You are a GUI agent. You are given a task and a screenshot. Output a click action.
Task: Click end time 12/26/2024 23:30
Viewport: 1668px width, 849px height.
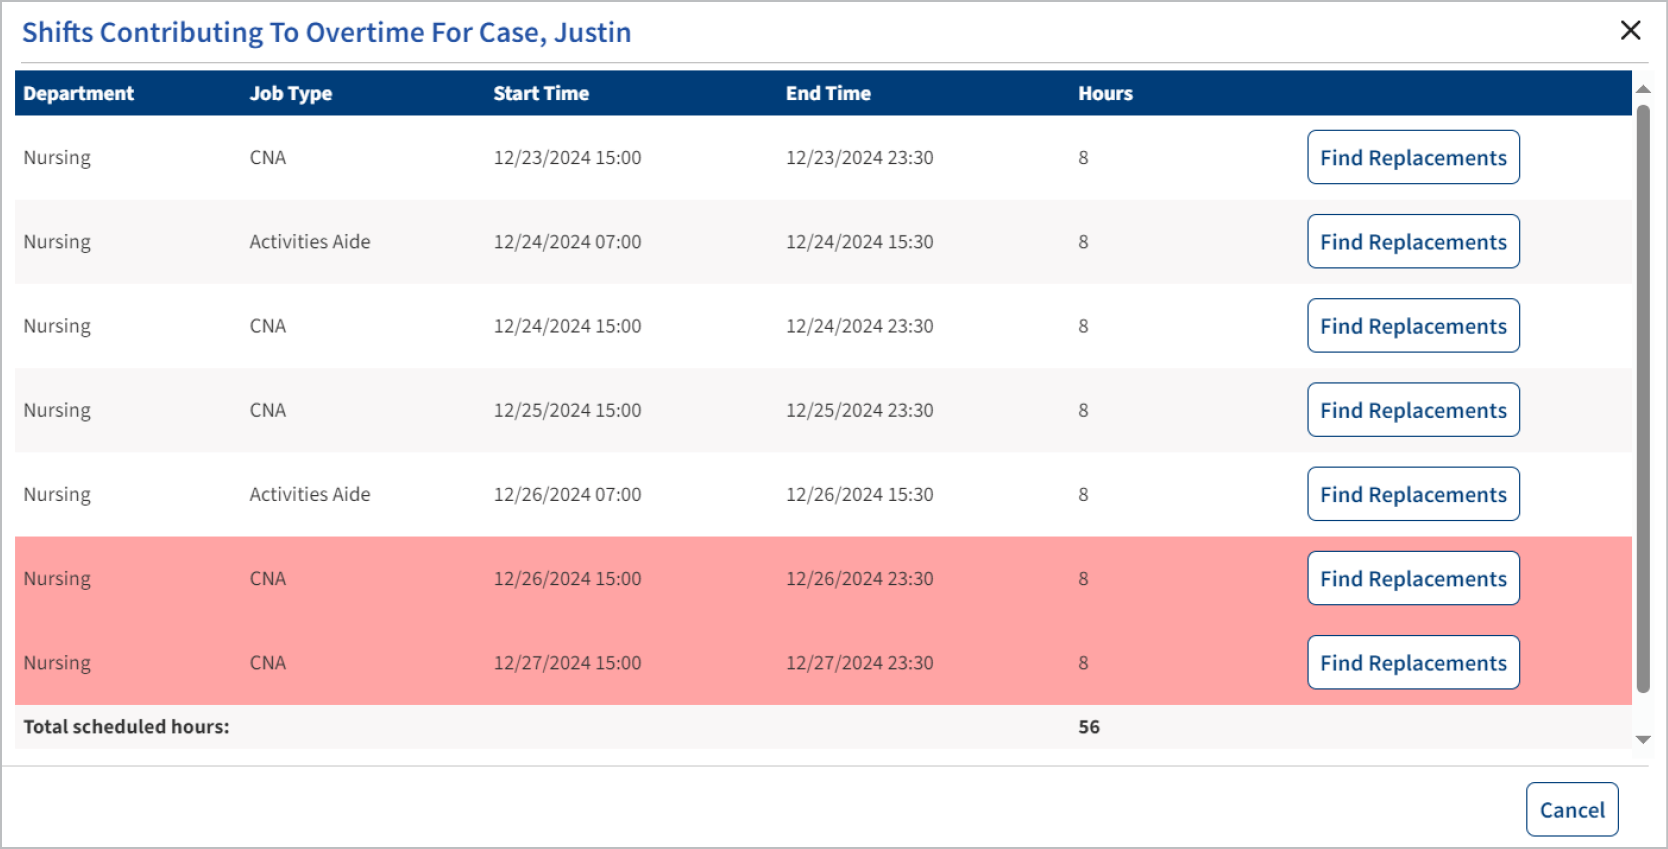(x=859, y=578)
